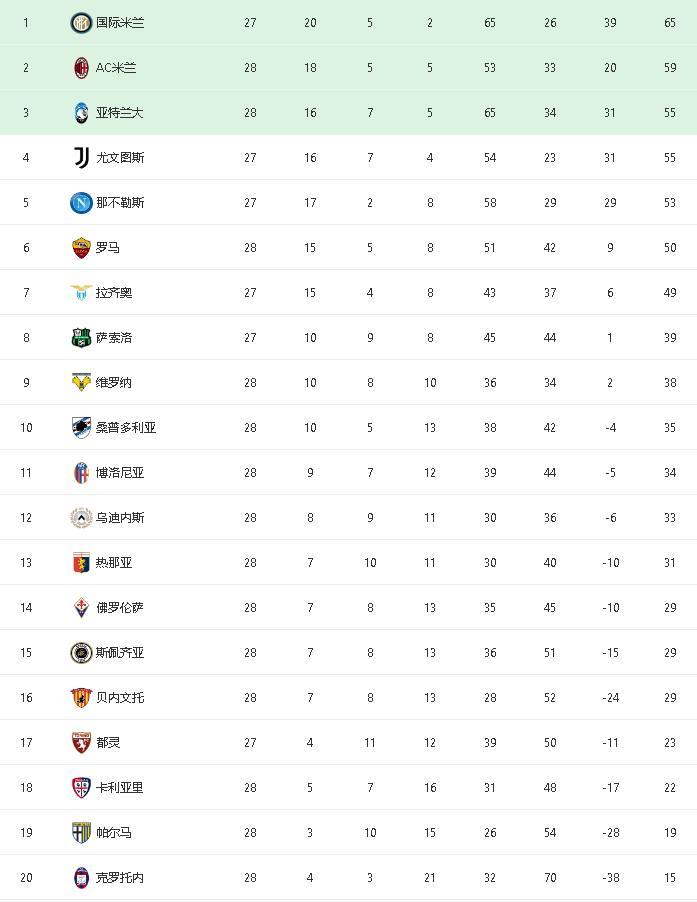The width and height of the screenshot is (697, 902).
Task: Click the Sampdoria crest icon
Action: pos(81,427)
